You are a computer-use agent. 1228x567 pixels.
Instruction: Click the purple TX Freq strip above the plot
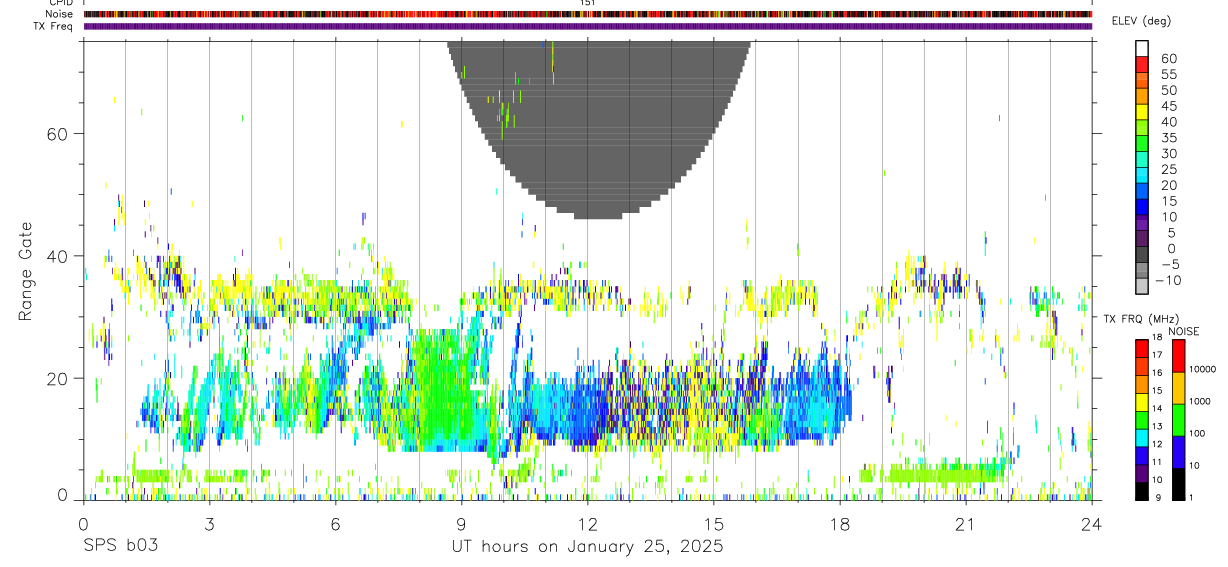[x=588, y=26]
